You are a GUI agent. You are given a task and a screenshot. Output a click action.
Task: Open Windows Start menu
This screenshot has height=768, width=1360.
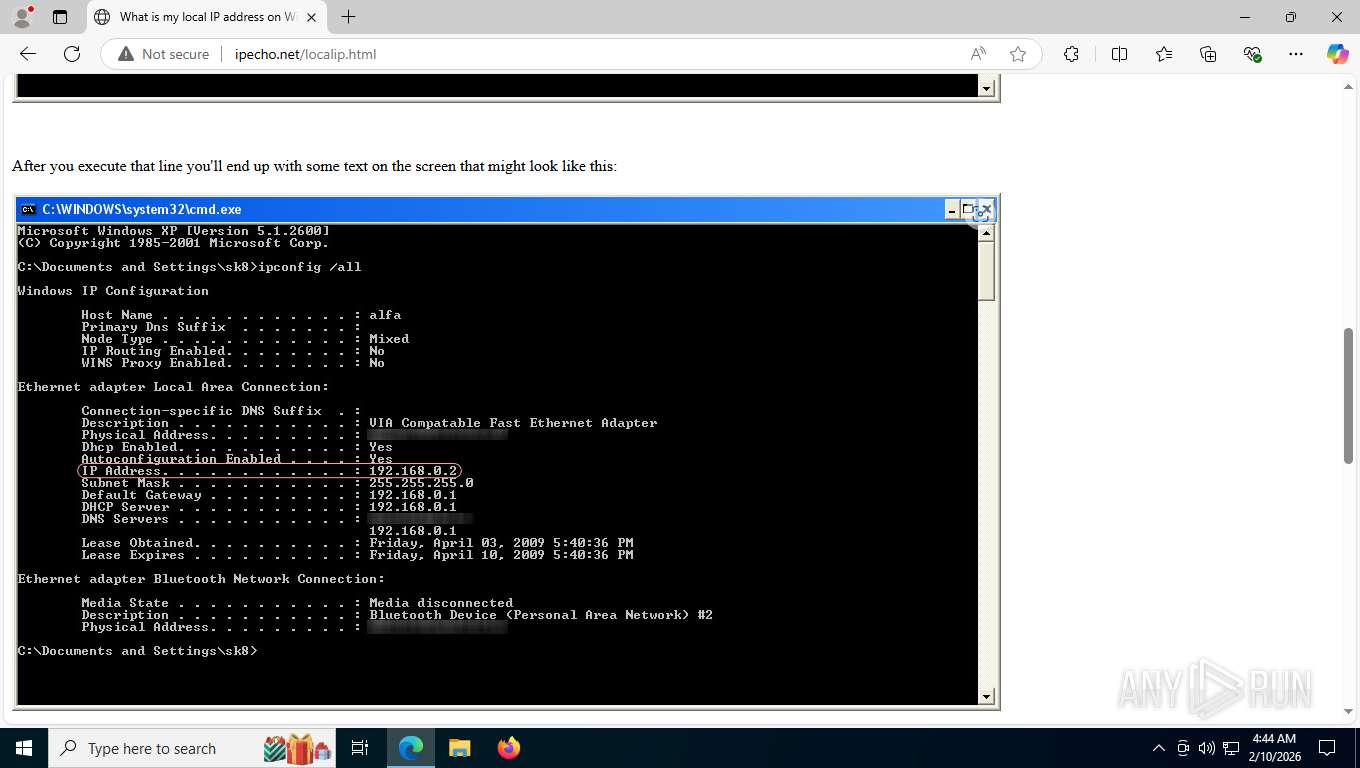click(x=24, y=748)
